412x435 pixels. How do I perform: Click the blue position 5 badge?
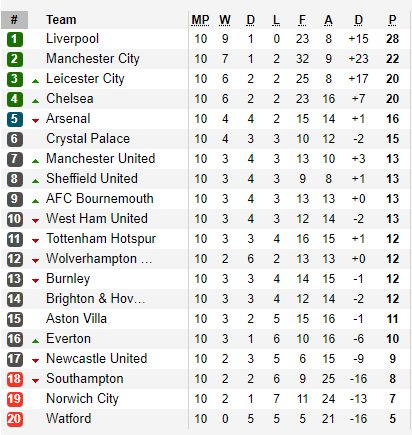pyautogui.click(x=15, y=119)
